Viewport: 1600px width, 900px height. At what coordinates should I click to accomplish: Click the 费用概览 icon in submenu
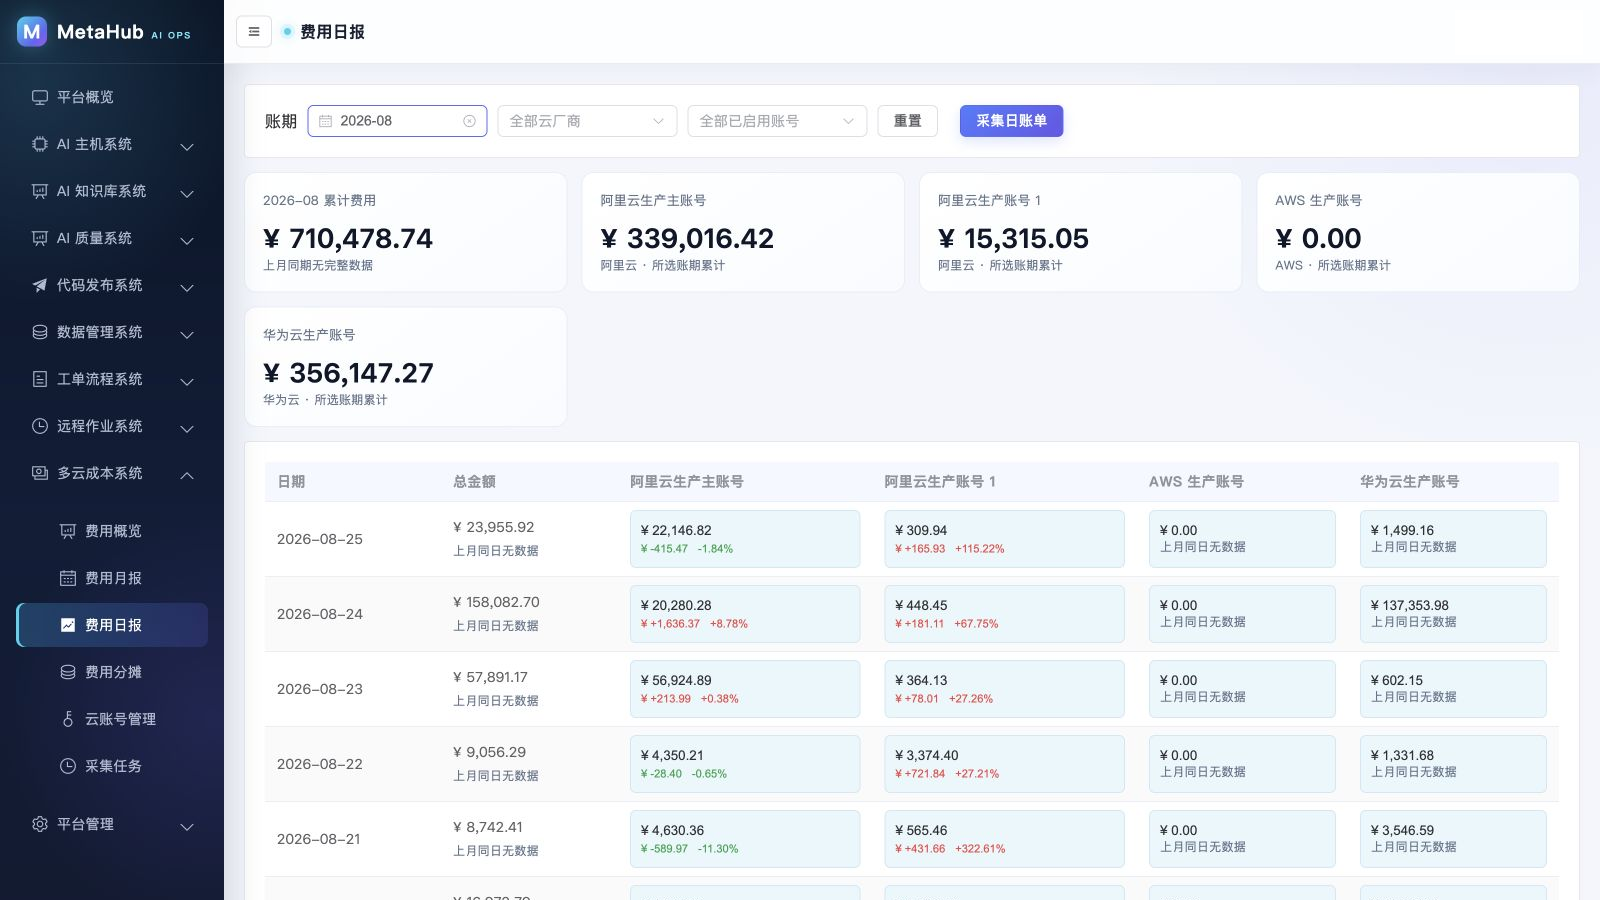pyautogui.click(x=68, y=531)
